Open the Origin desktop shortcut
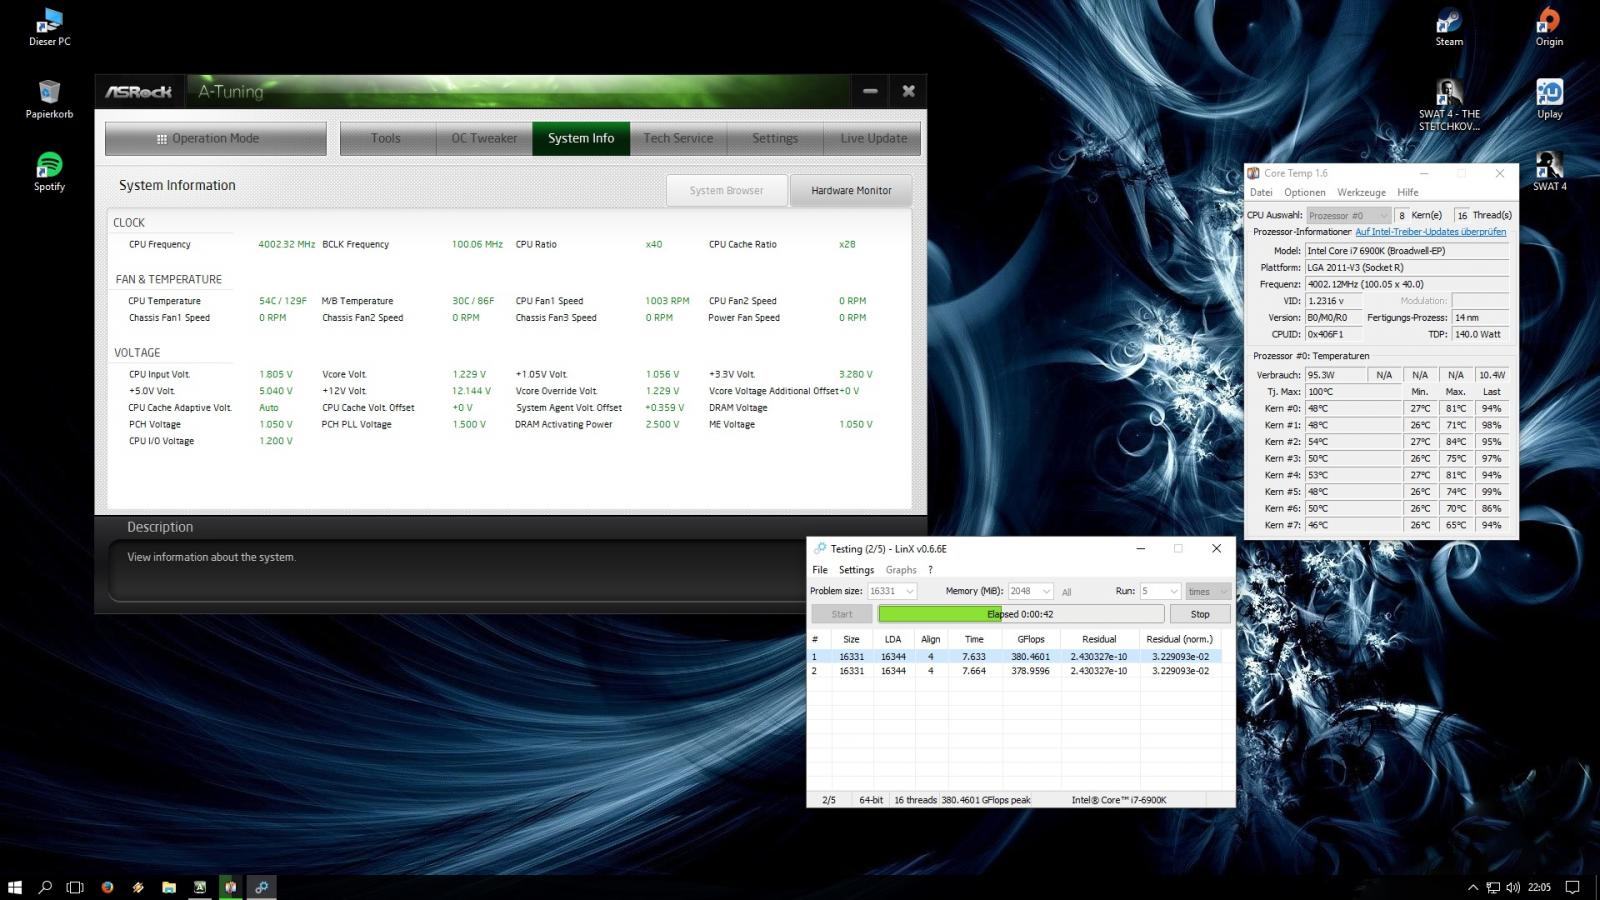Image resolution: width=1600 pixels, height=900 pixels. point(1549,27)
